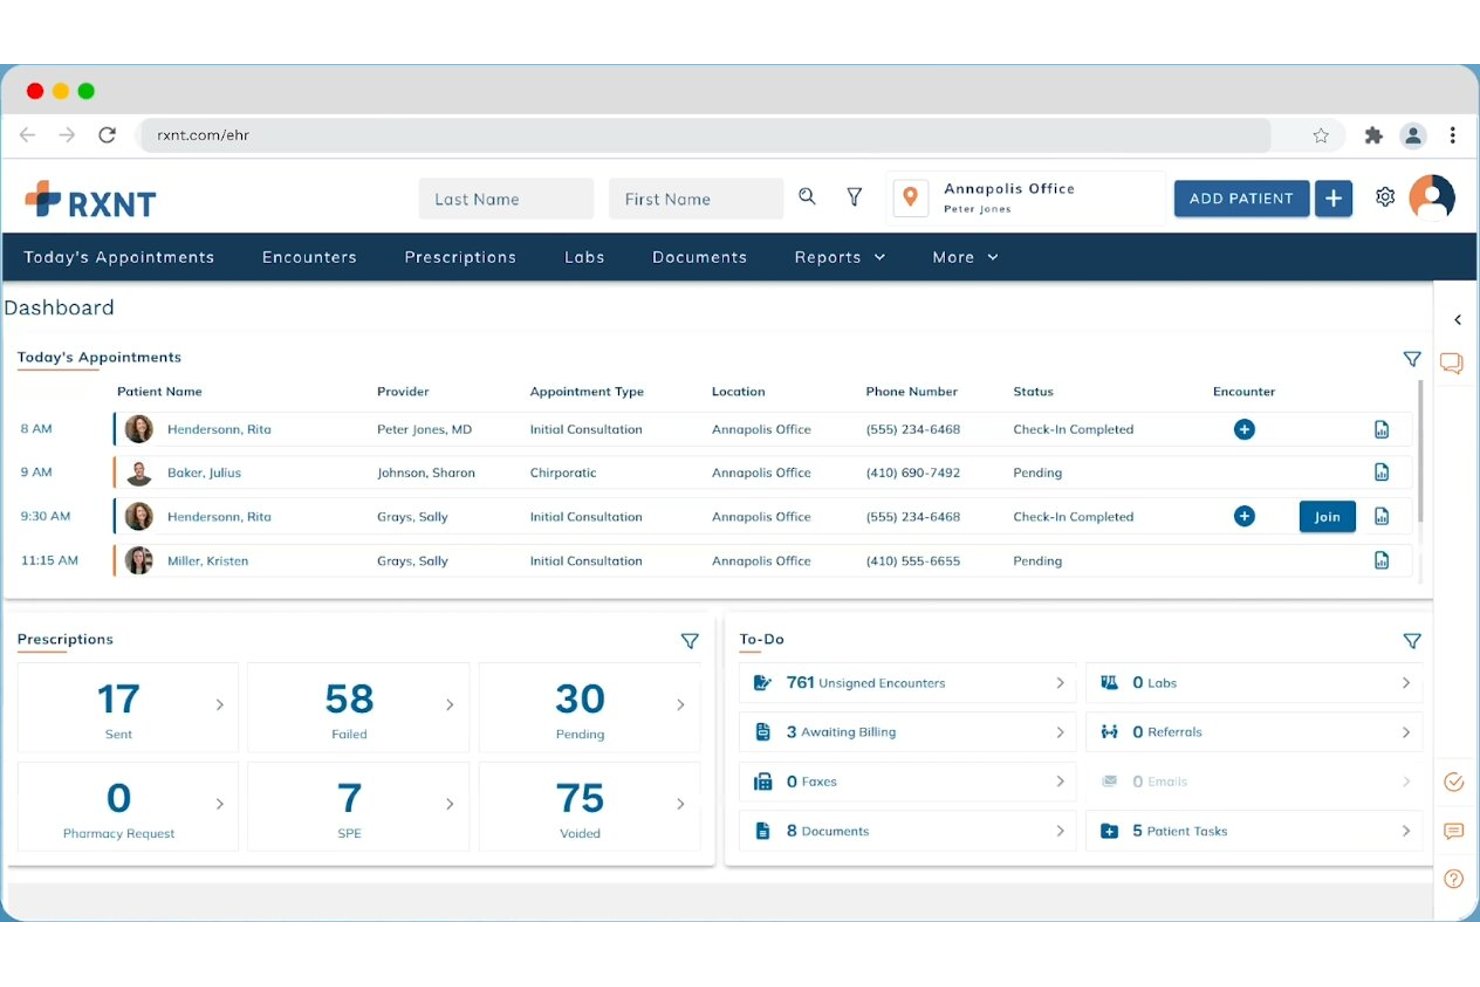The width and height of the screenshot is (1480, 987).
Task: Open patient Miller, Kristen
Action: click(208, 560)
